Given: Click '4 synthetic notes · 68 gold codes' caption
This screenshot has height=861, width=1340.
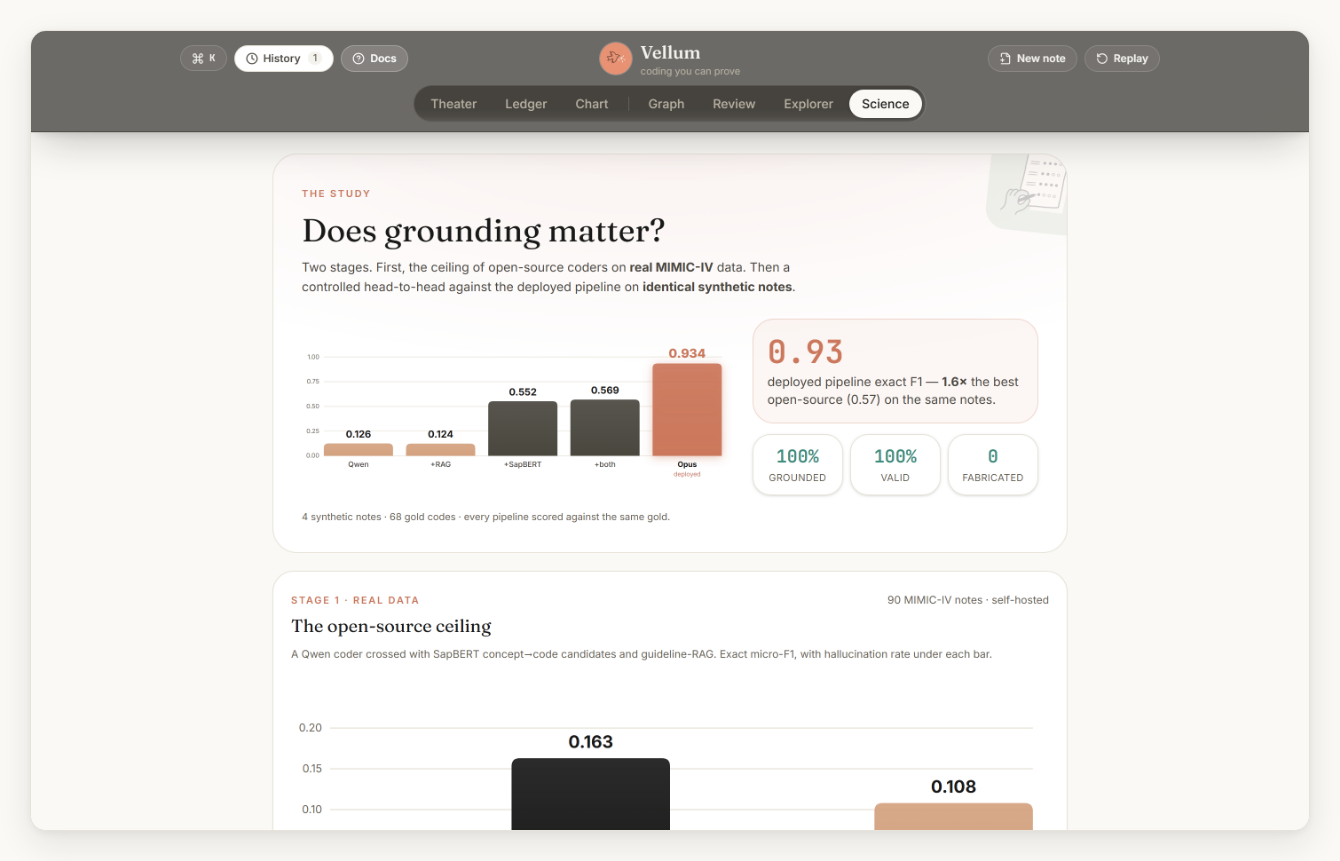Looking at the screenshot, I should [x=486, y=517].
